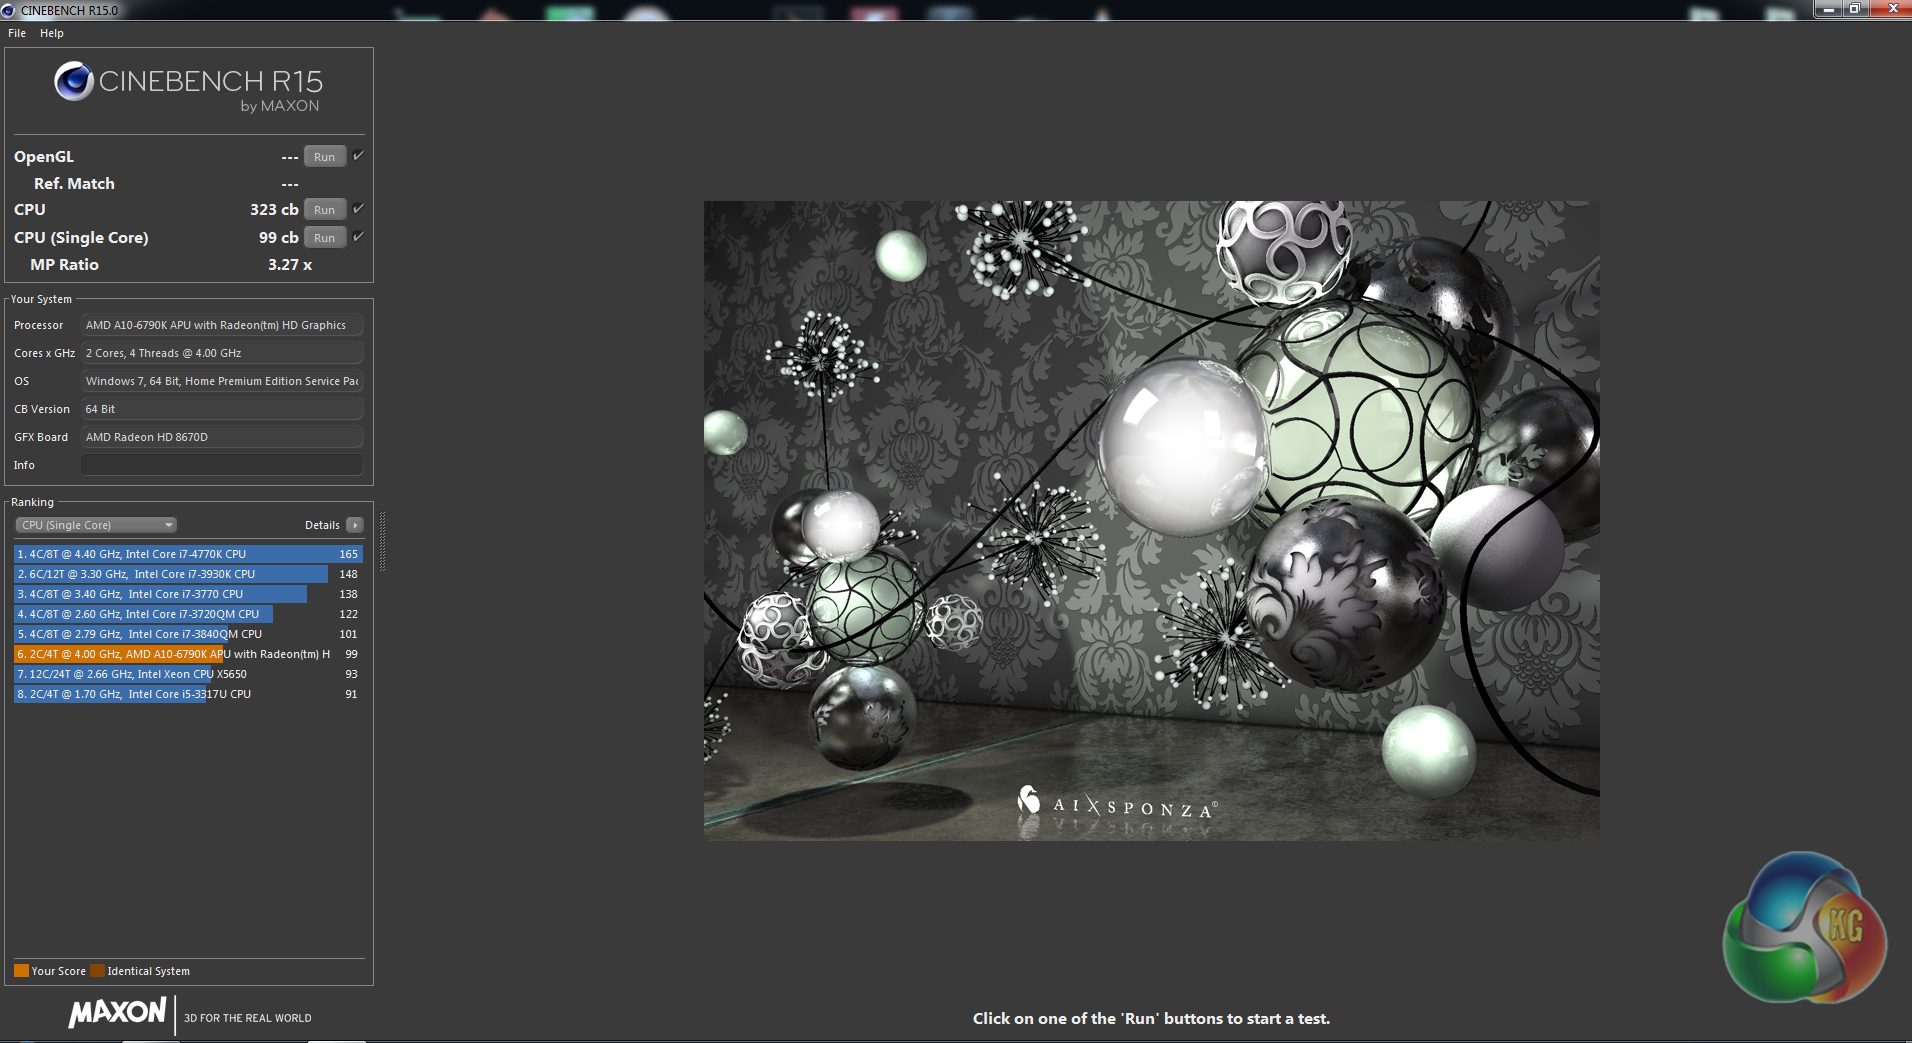Image resolution: width=1912 pixels, height=1043 pixels.
Task: Open the Help menu
Action: [52, 33]
